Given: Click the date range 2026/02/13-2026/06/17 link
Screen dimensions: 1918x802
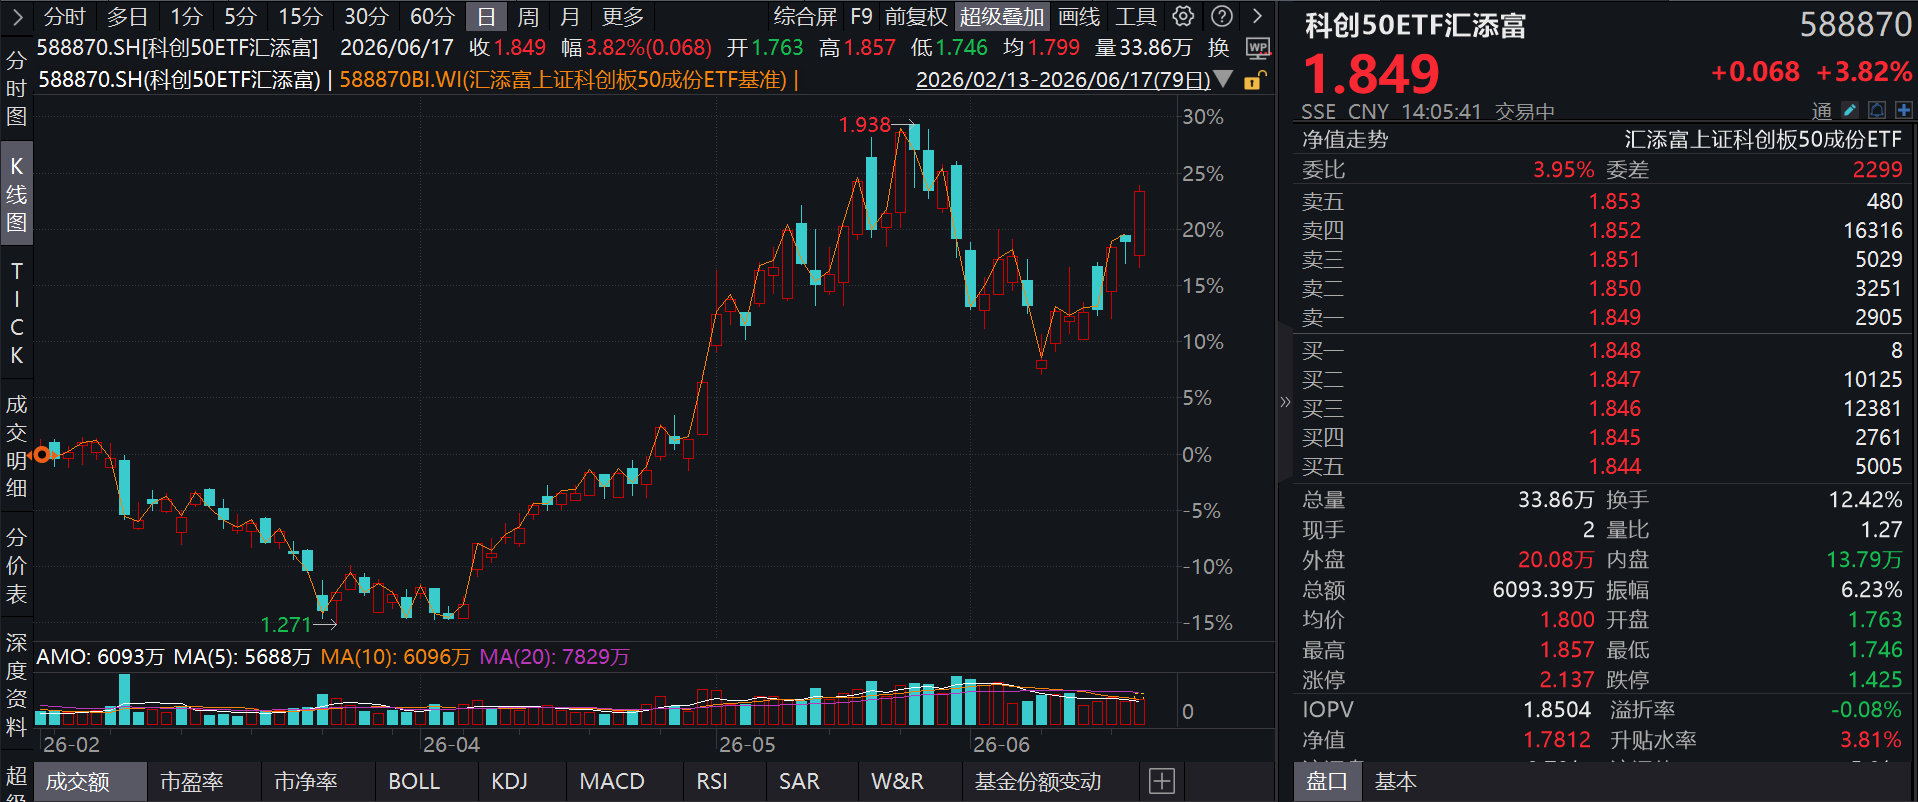Looking at the screenshot, I should [1063, 80].
